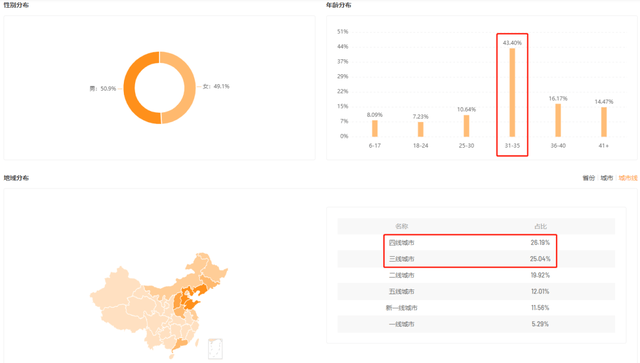Screen dimensions: 640x363
Task: Select the 三线城市 table row
Action: [x=476, y=259]
